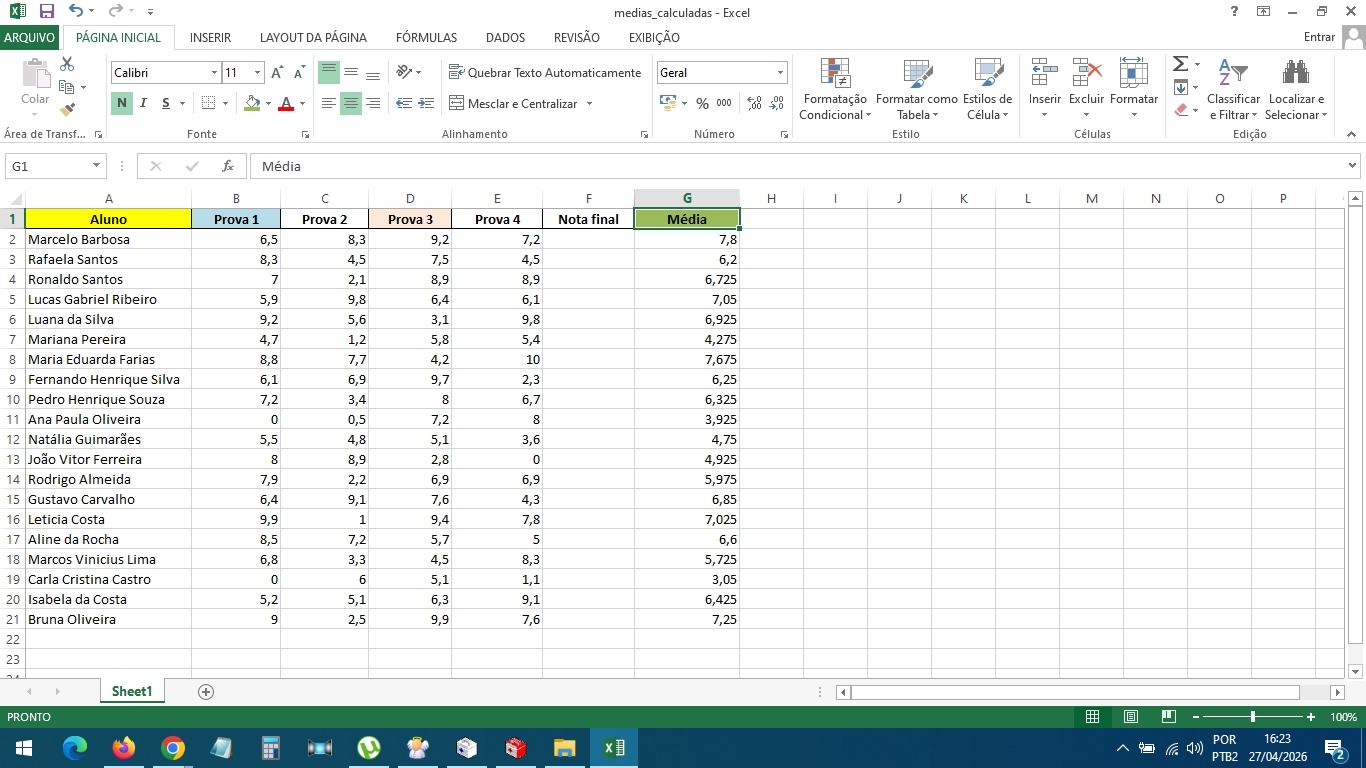Click the Insert Function fx icon
This screenshot has height=768, width=1366.
[x=228, y=166]
